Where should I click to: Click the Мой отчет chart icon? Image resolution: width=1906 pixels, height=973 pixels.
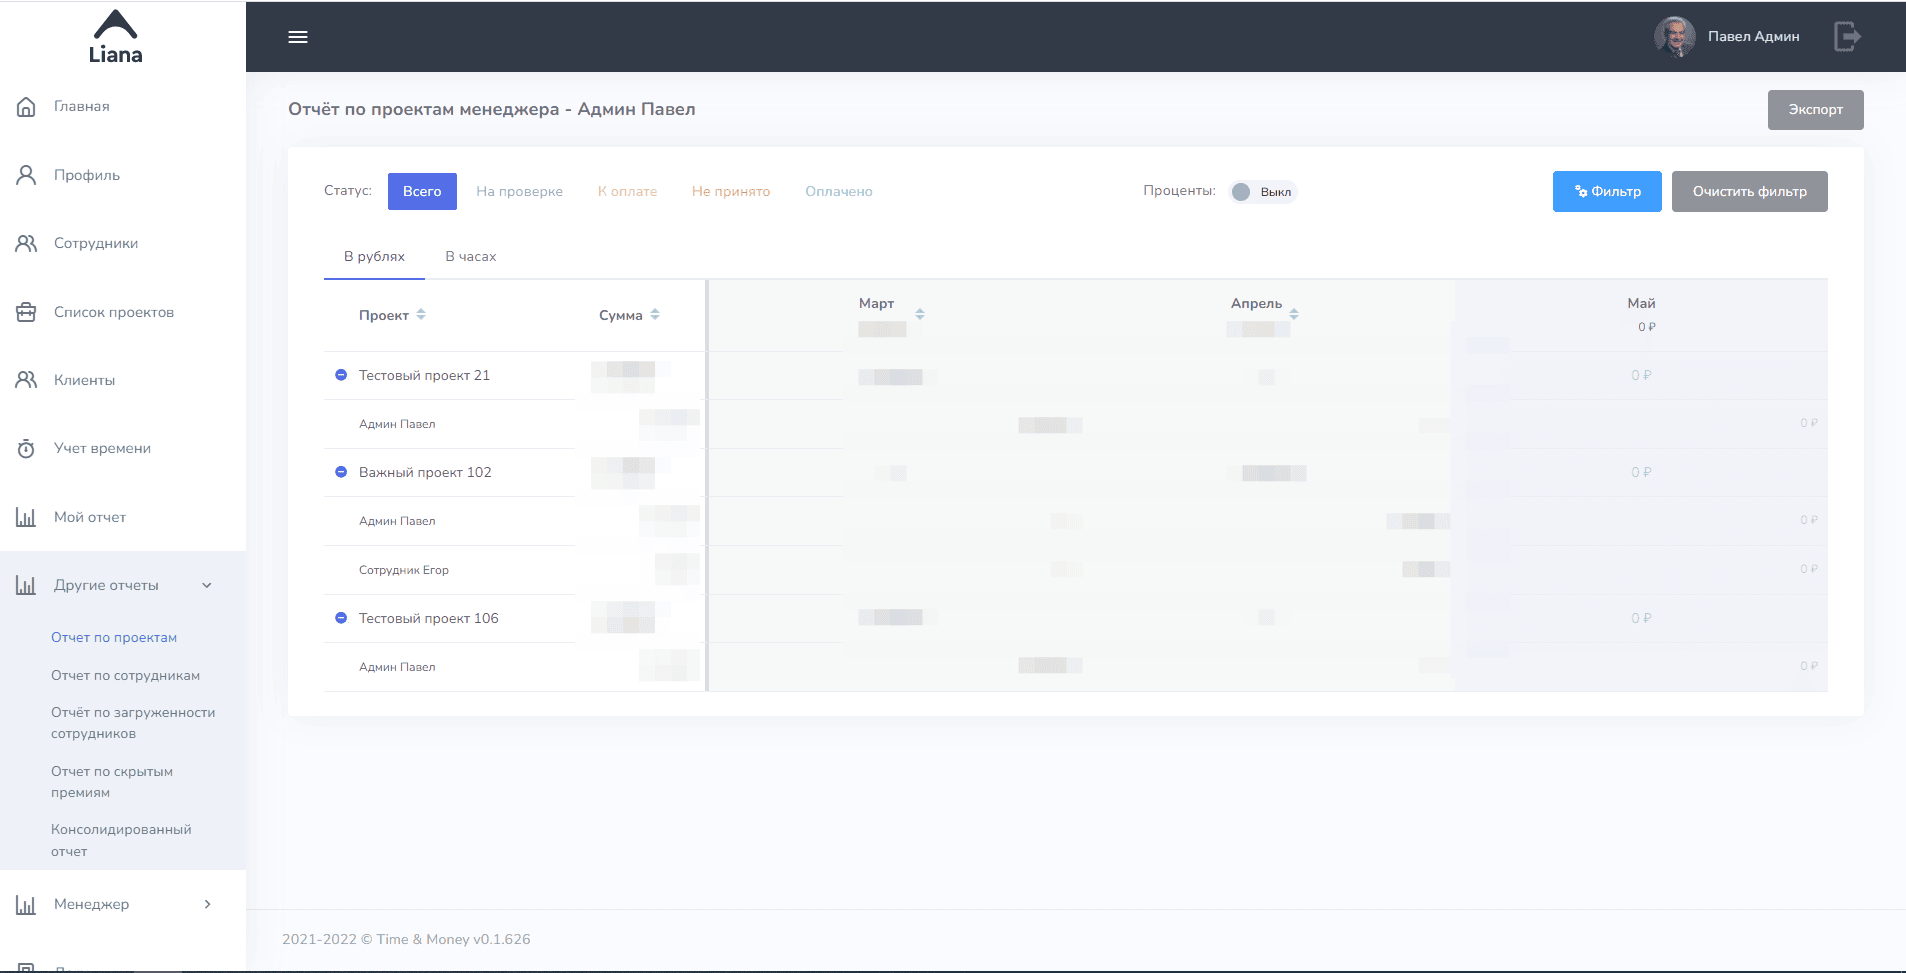[x=26, y=517]
